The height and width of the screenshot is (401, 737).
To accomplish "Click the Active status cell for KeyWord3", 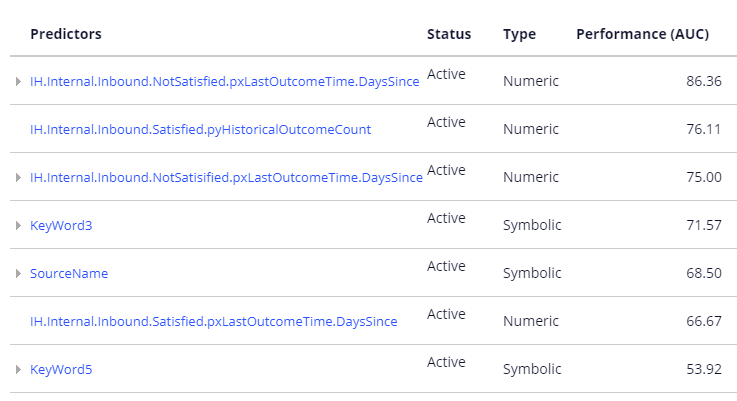I will point(446,218).
